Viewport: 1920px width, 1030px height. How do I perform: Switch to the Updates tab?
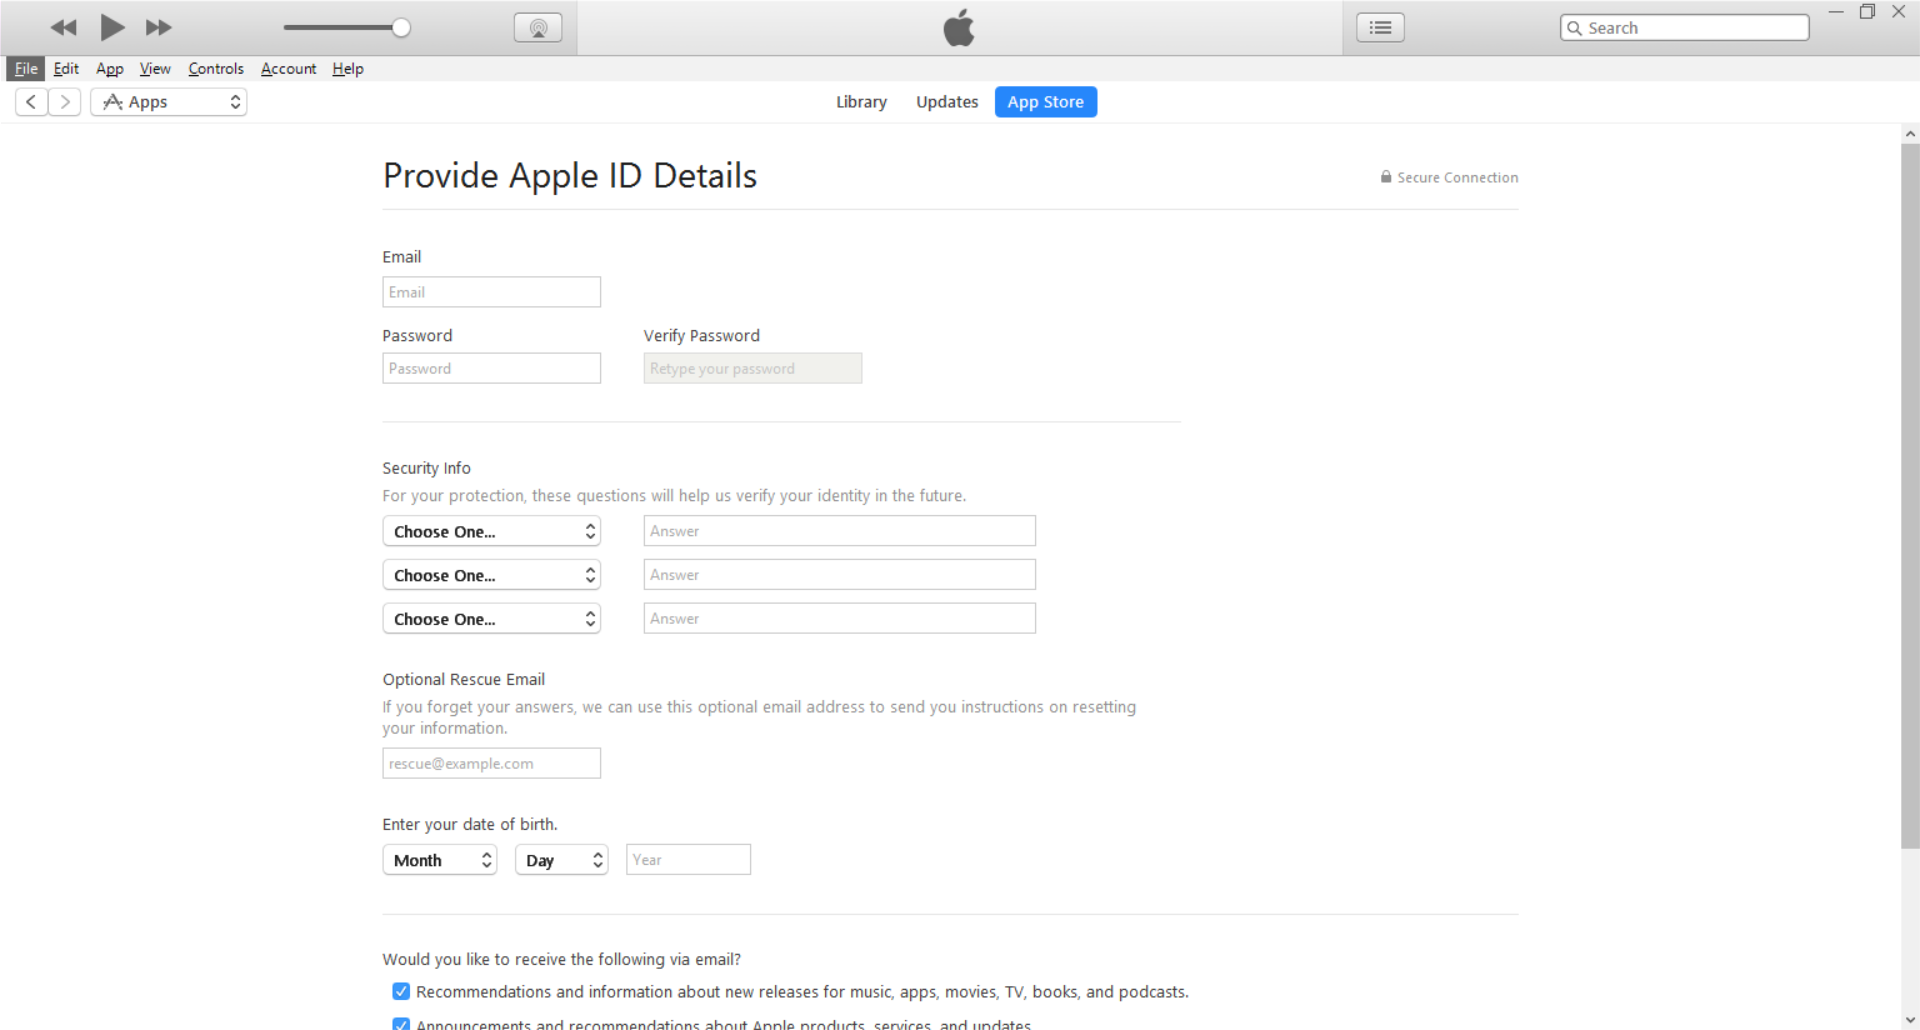point(946,101)
